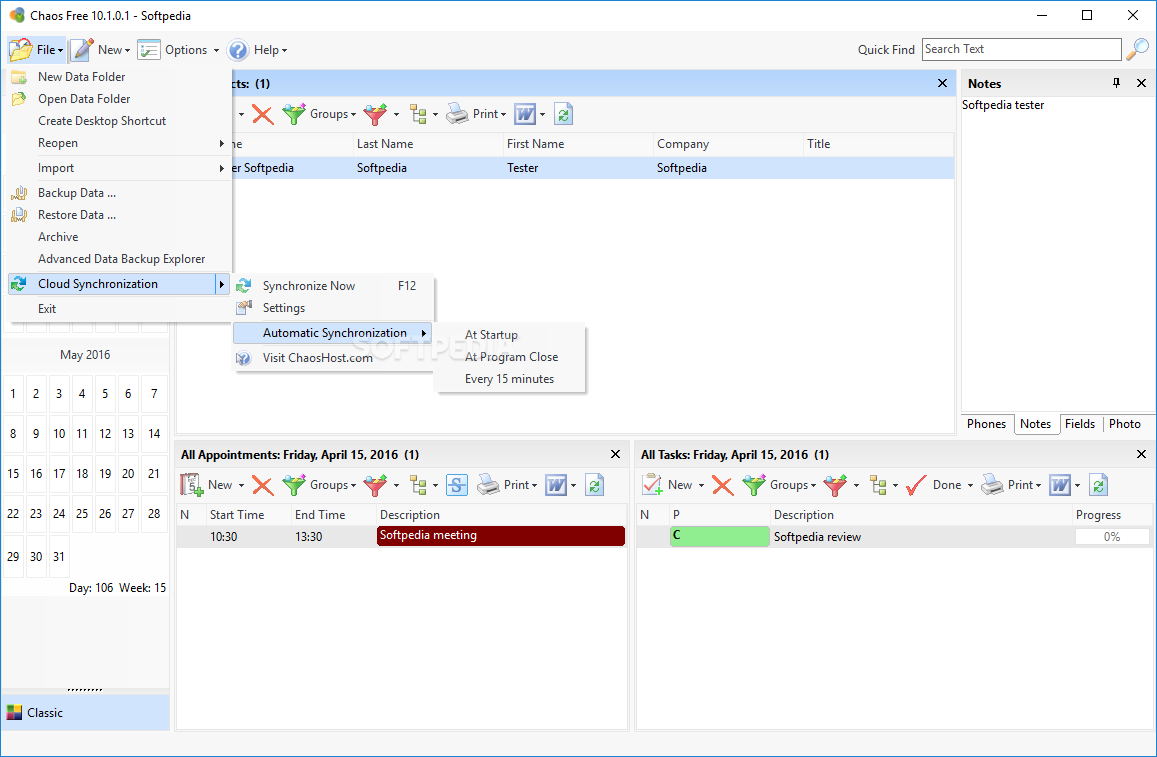The image size is (1157, 757).
Task: Select Synchronize Now menu item
Action: tap(334, 286)
